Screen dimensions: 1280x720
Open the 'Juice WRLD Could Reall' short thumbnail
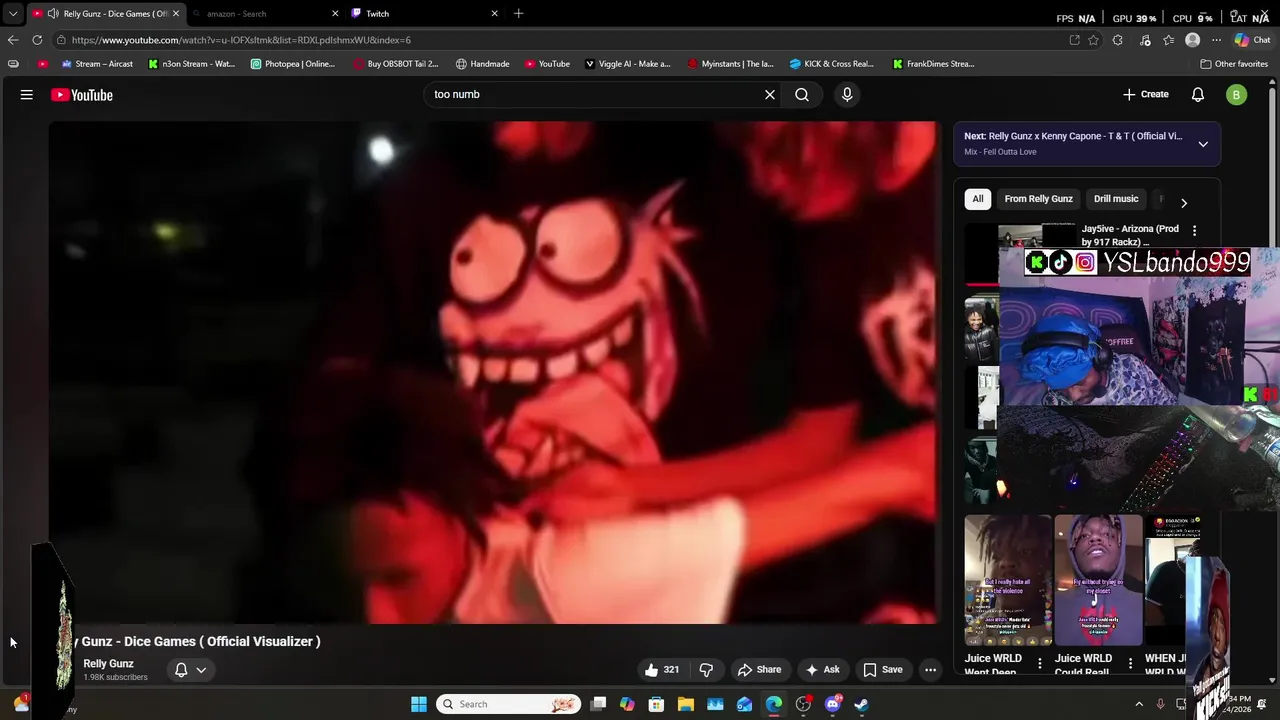1098,580
